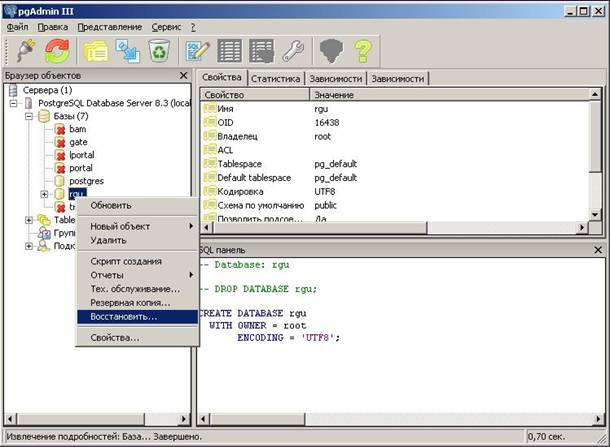The width and height of the screenshot is (610, 447).
Task: Select the Владелец property row
Action: pyautogui.click(x=395, y=136)
